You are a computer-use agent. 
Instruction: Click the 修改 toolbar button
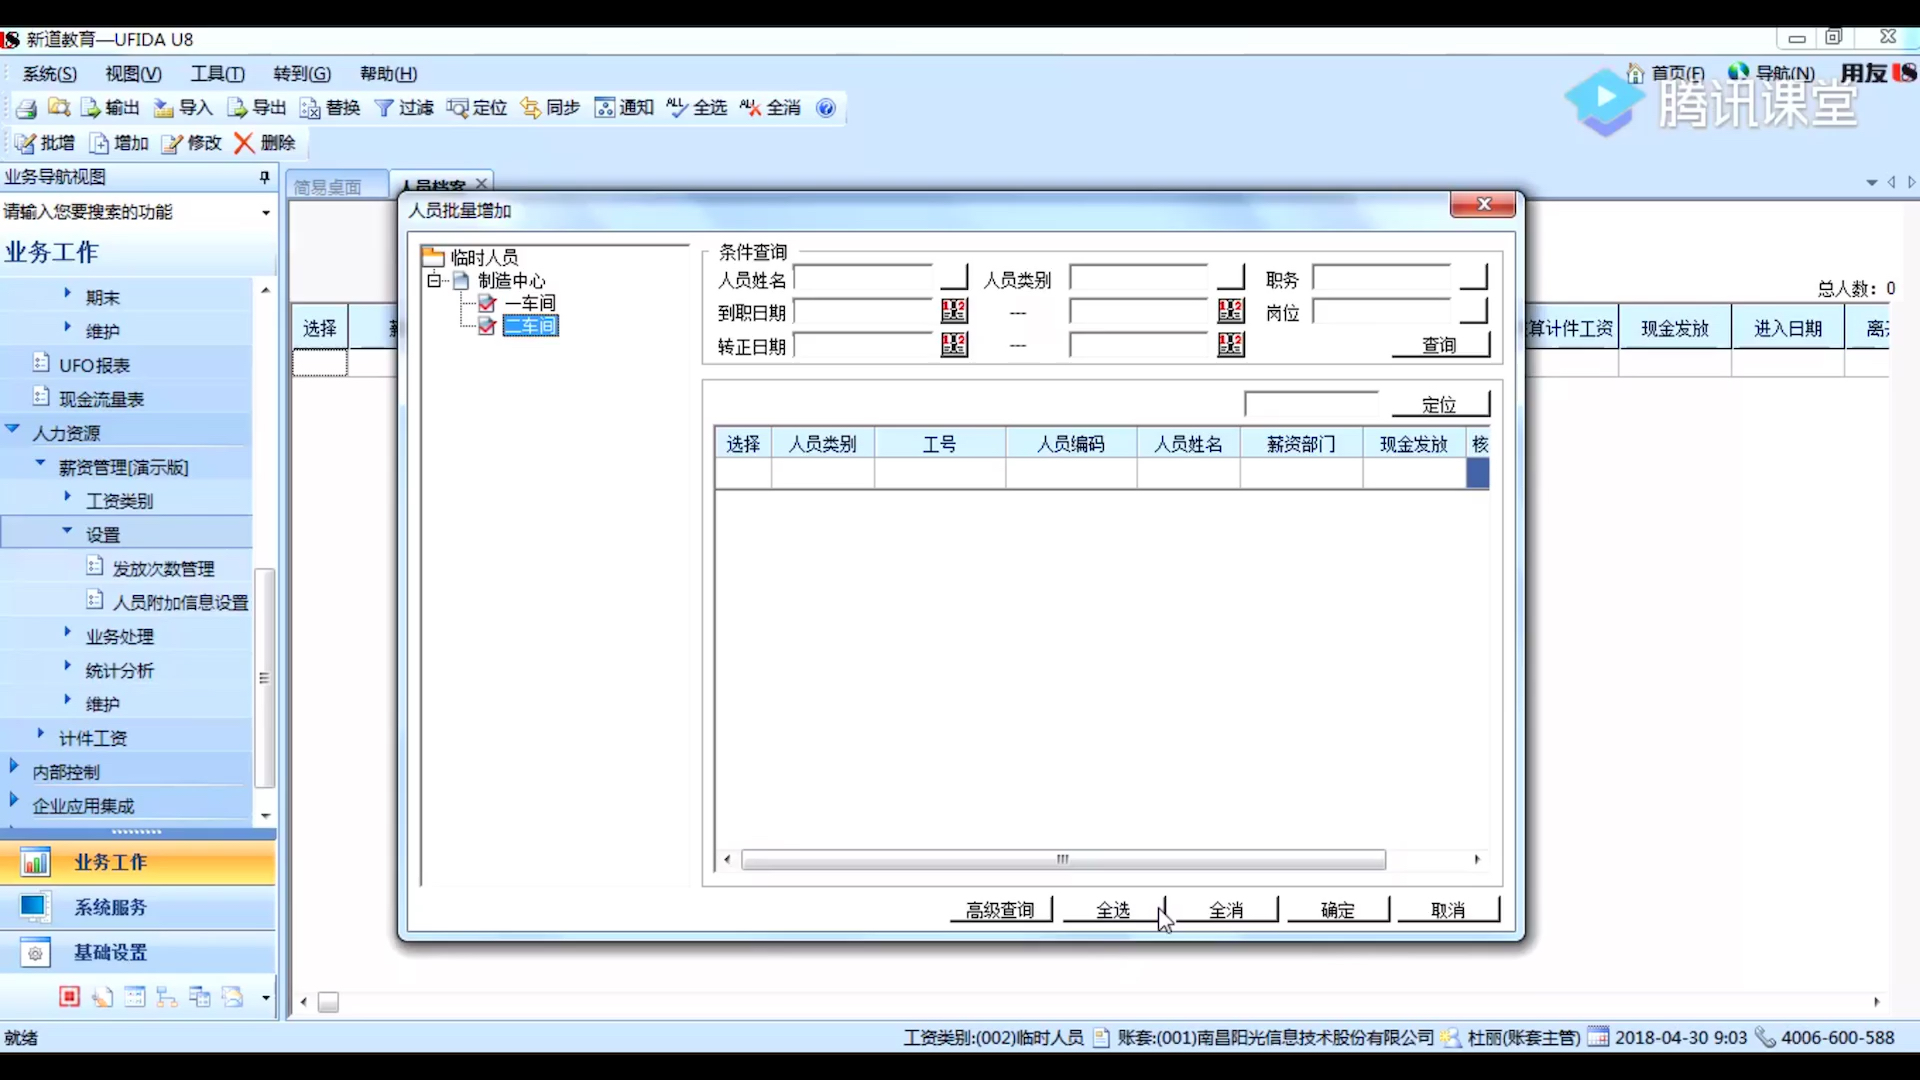point(192,143)
